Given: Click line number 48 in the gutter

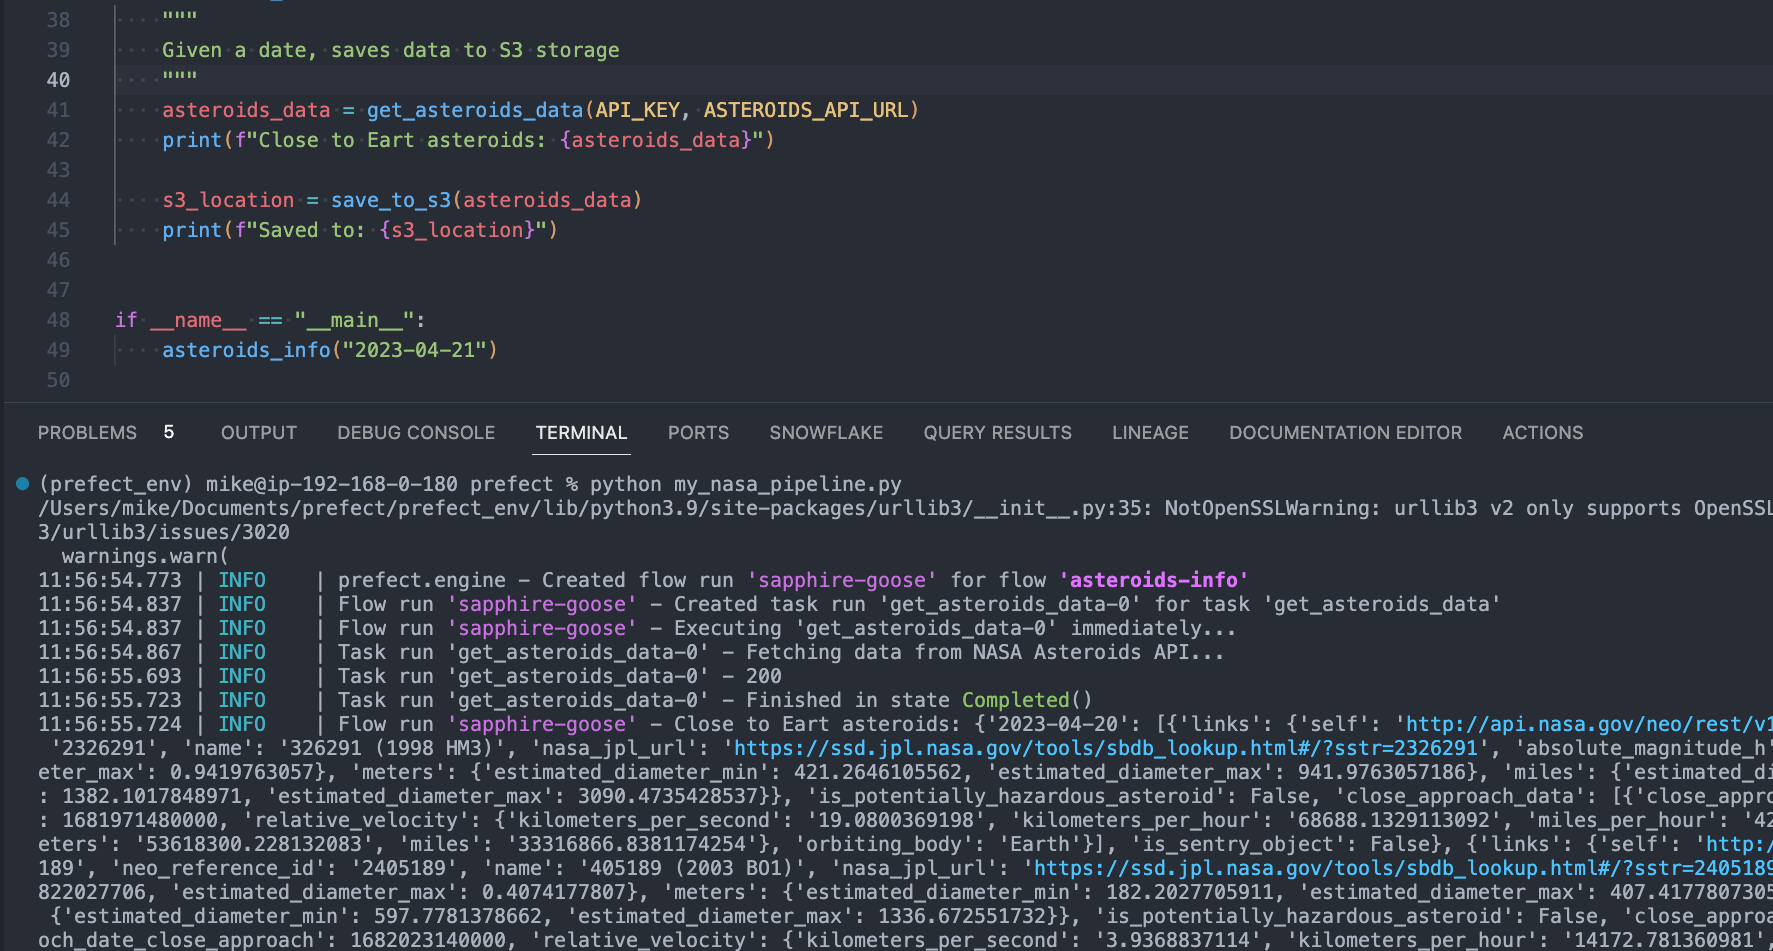Looking at the screenshot, I should [x=58, y=320].
